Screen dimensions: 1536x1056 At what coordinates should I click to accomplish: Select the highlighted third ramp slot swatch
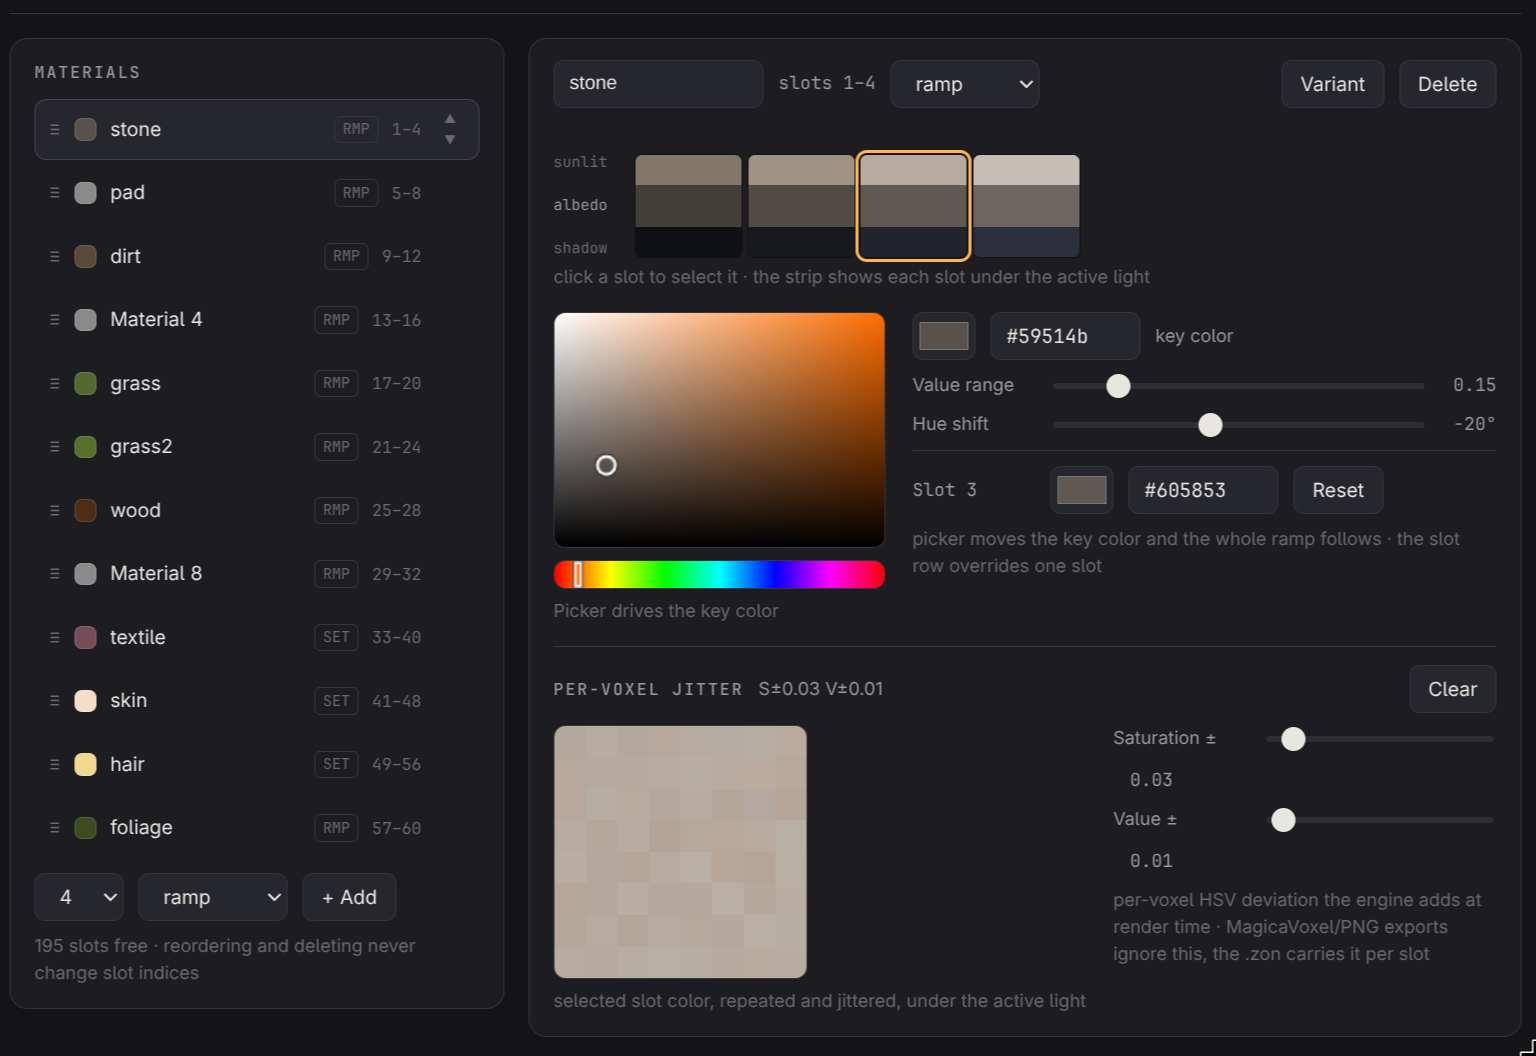point(914,206)
